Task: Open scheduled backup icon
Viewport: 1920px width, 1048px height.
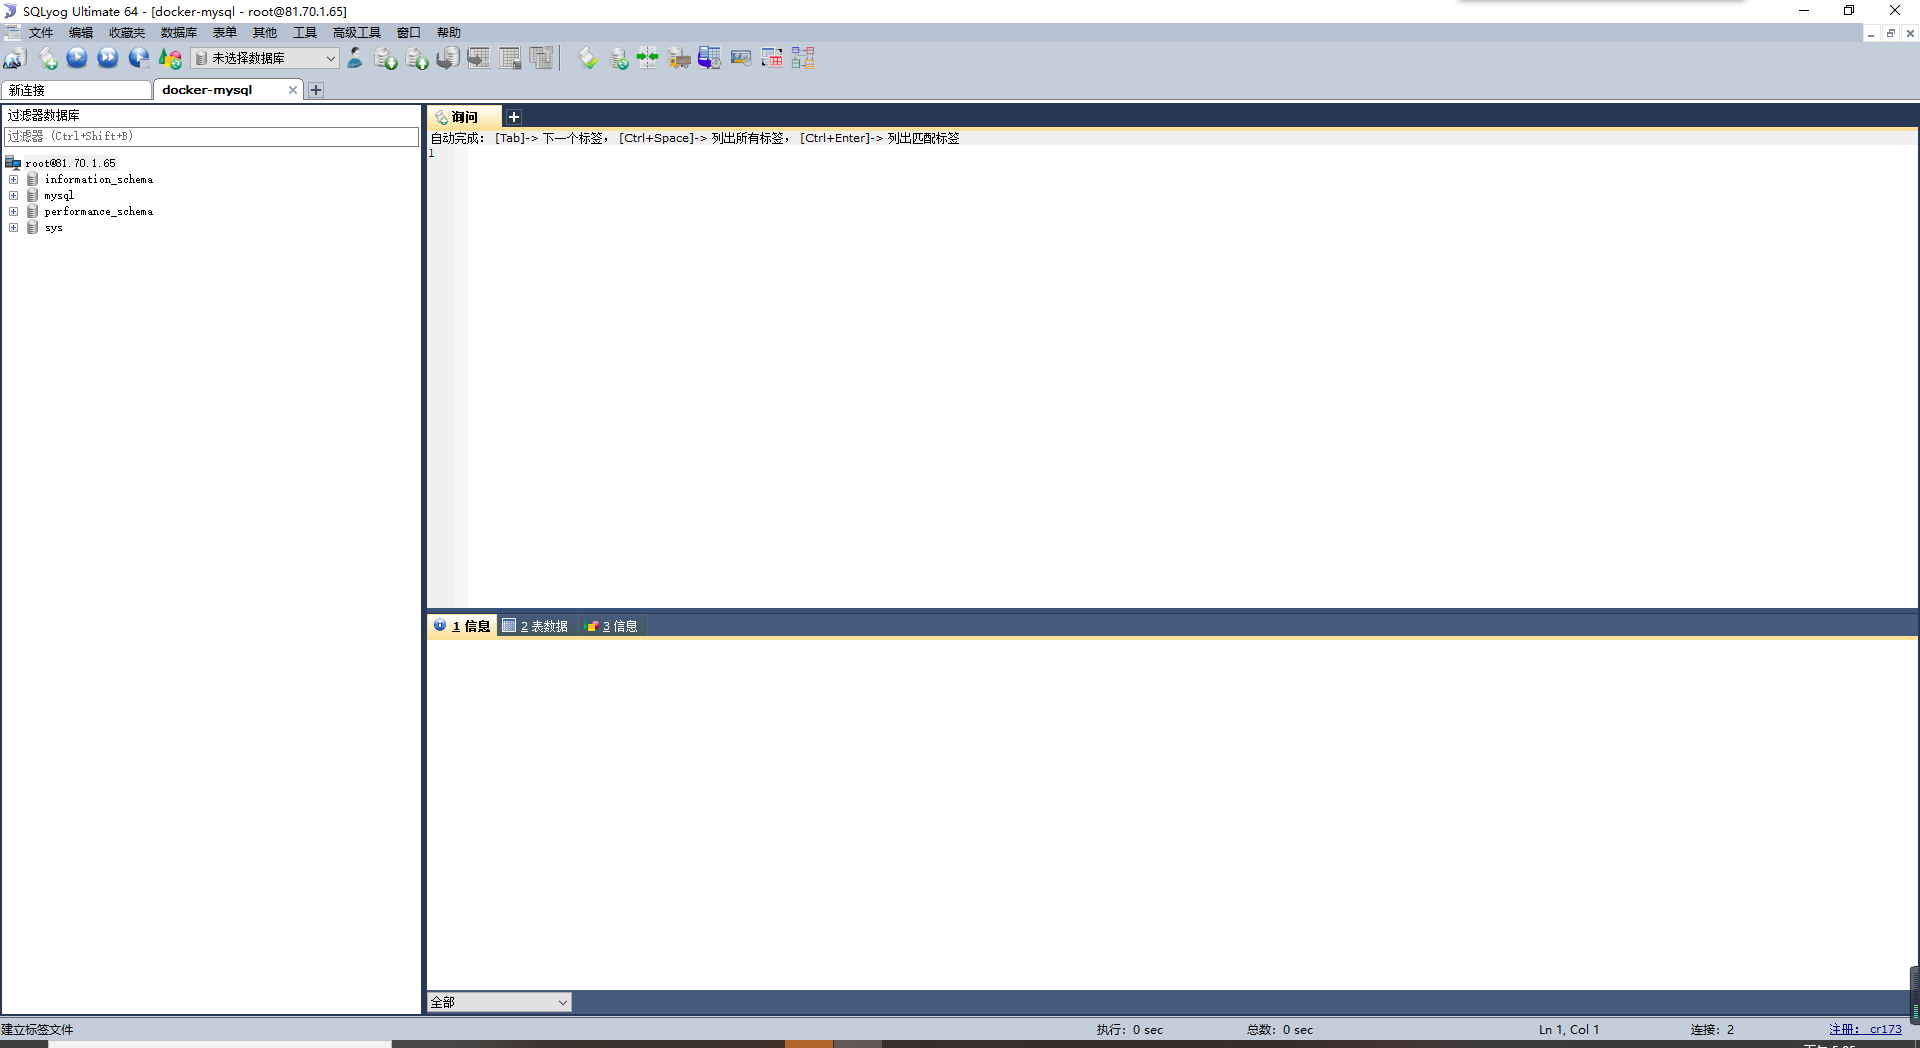Action: pos(710,58)
